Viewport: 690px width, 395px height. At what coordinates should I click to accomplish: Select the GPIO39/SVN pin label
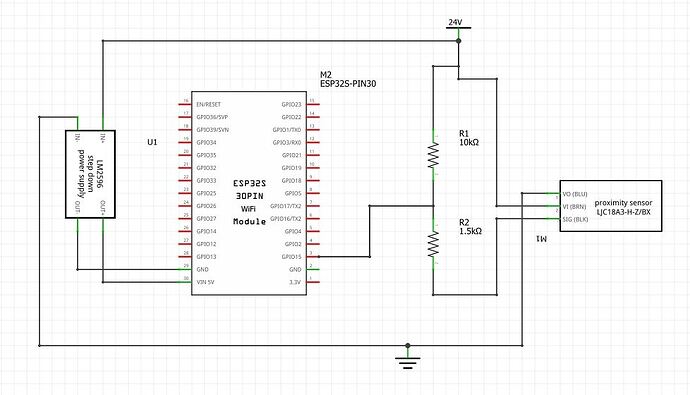[213, 130]
